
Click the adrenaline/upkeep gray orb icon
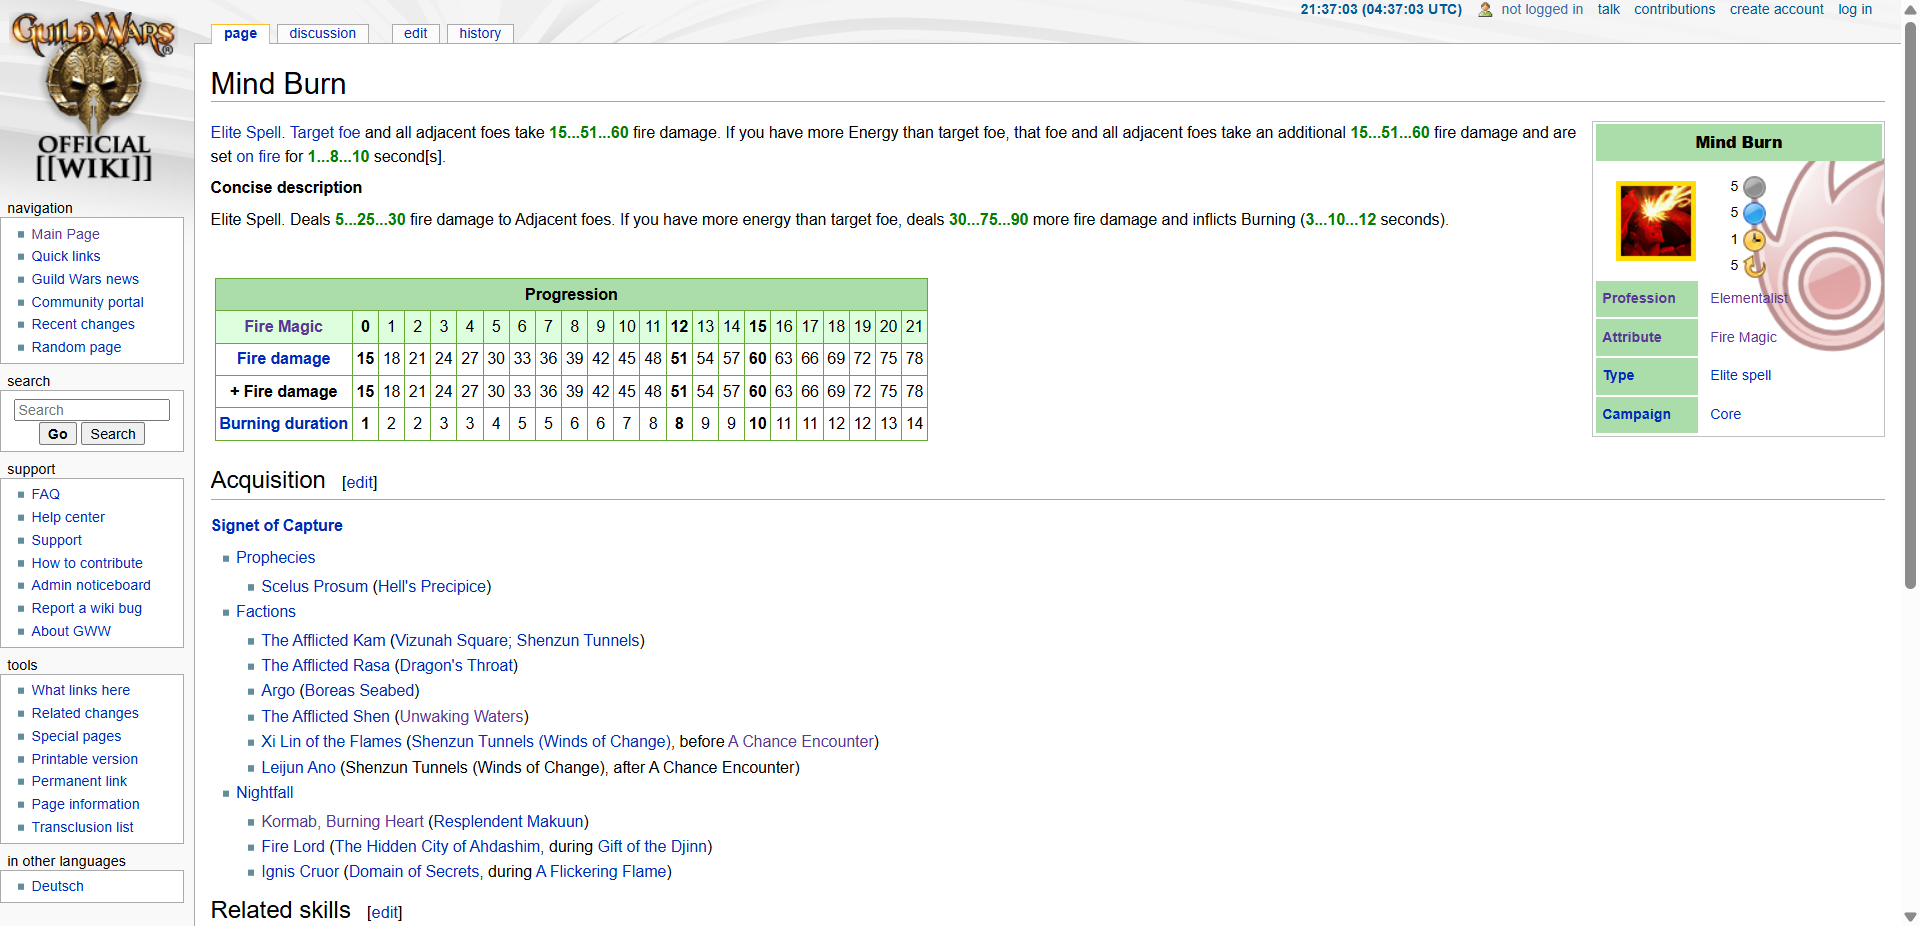[1754, 188]
